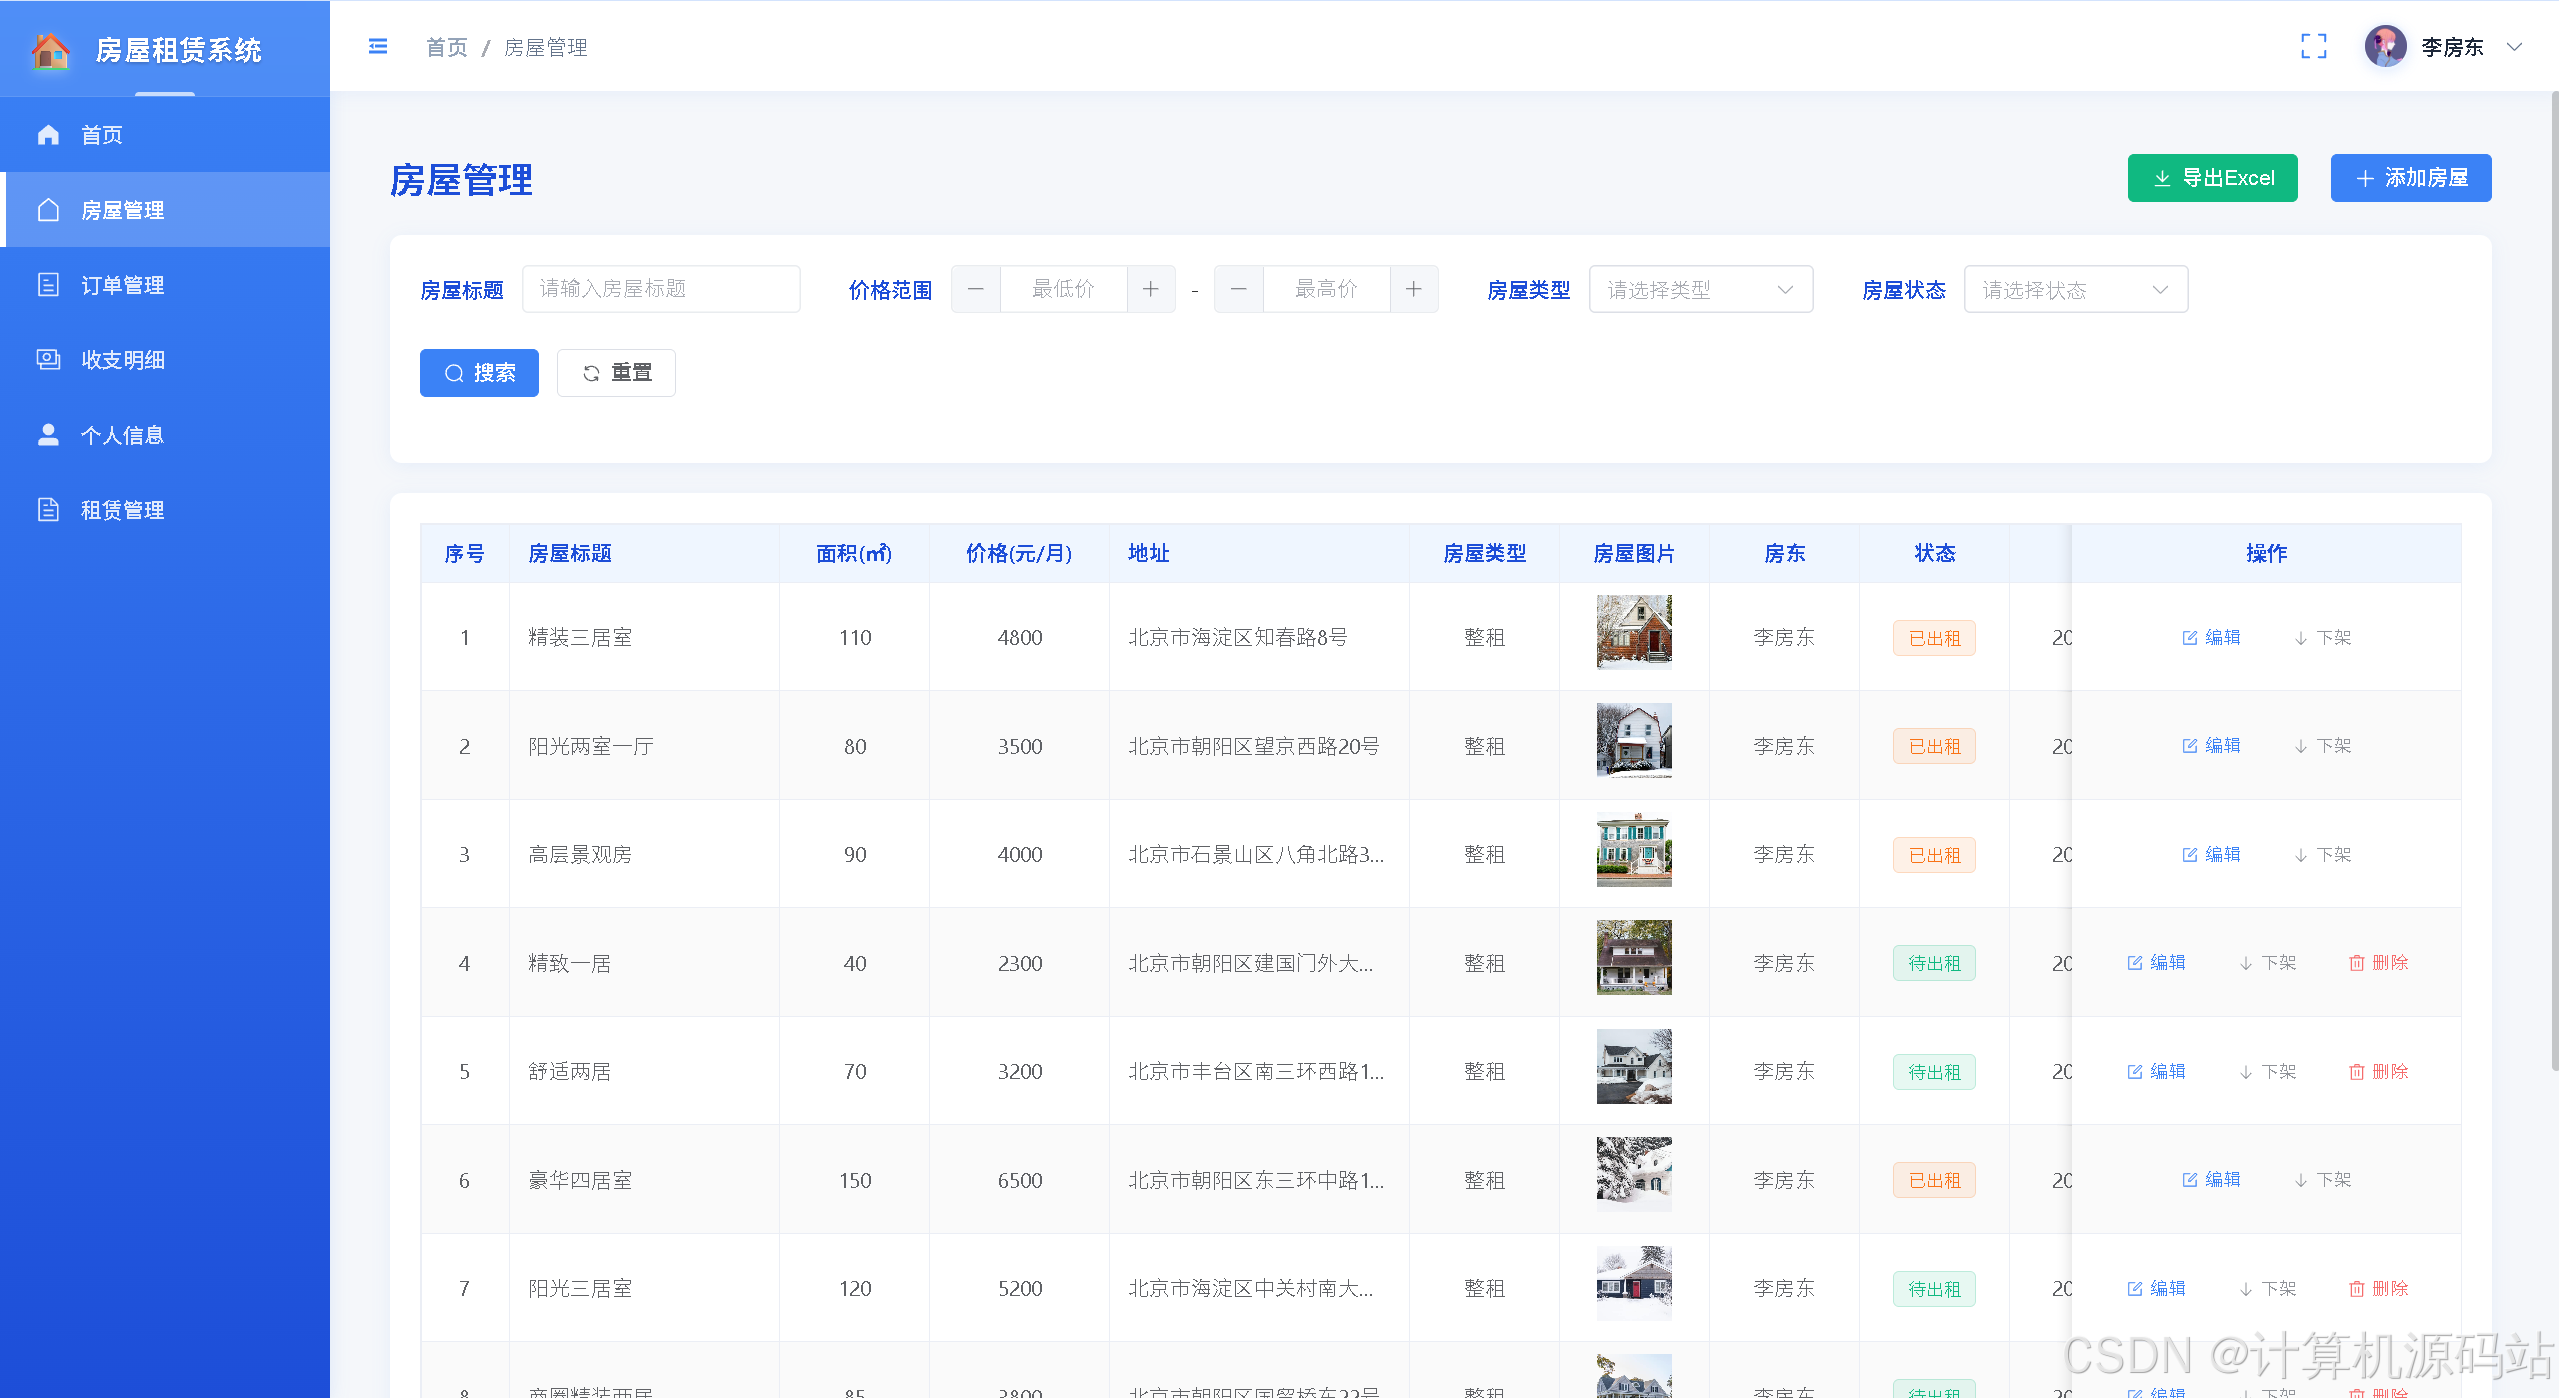Open 房屋状态 dropdown
This screenshot has height=1398, width=2559.
(x=2075, y=289)
